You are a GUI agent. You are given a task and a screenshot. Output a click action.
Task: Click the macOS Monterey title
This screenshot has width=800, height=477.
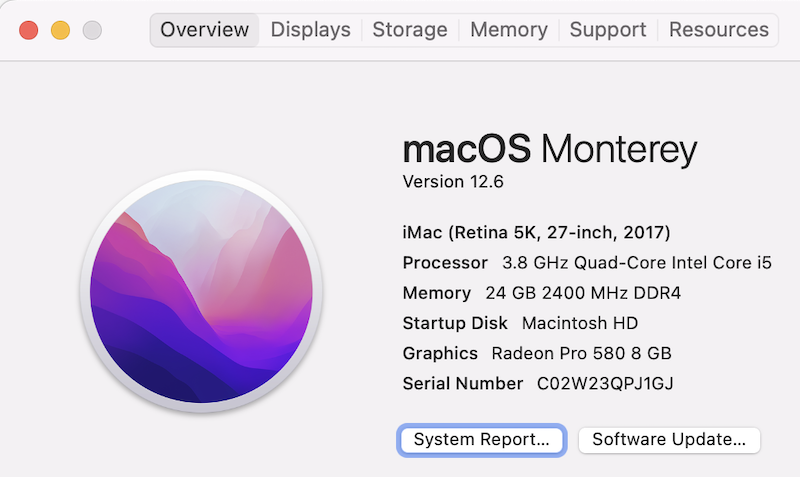pos(549,149)
